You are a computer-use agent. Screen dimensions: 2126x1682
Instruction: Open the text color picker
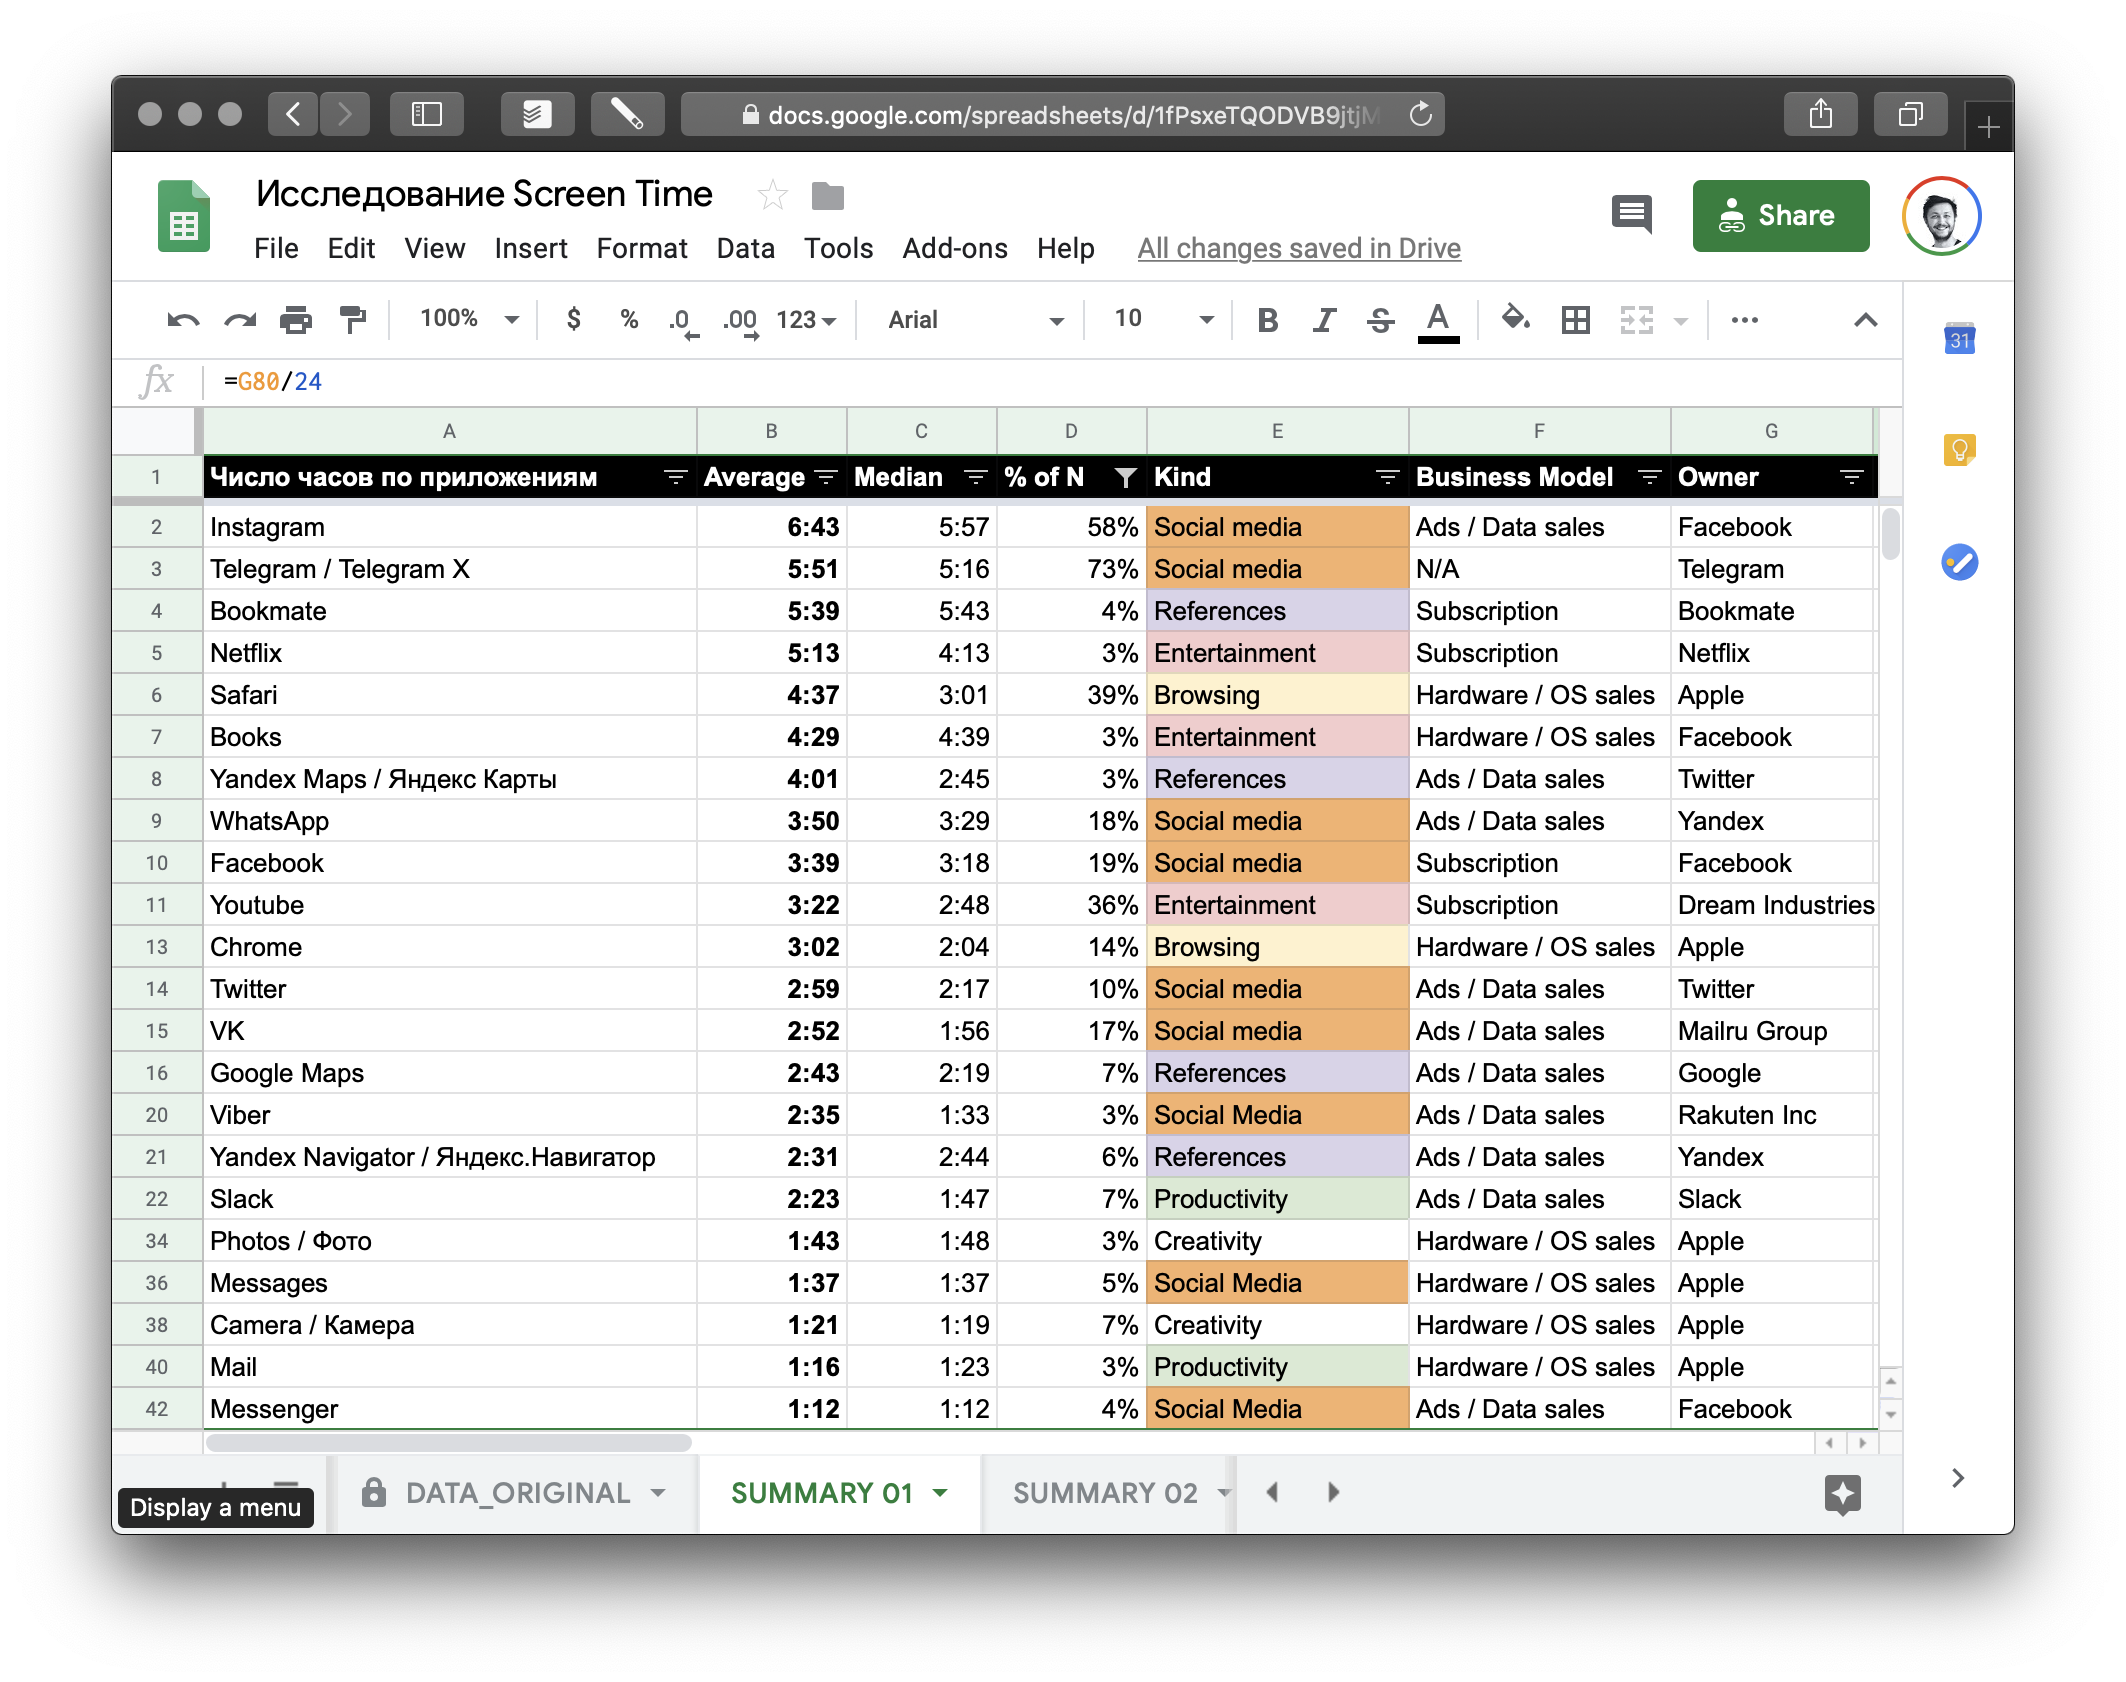pyautogui.click(x=1438, y=320)
